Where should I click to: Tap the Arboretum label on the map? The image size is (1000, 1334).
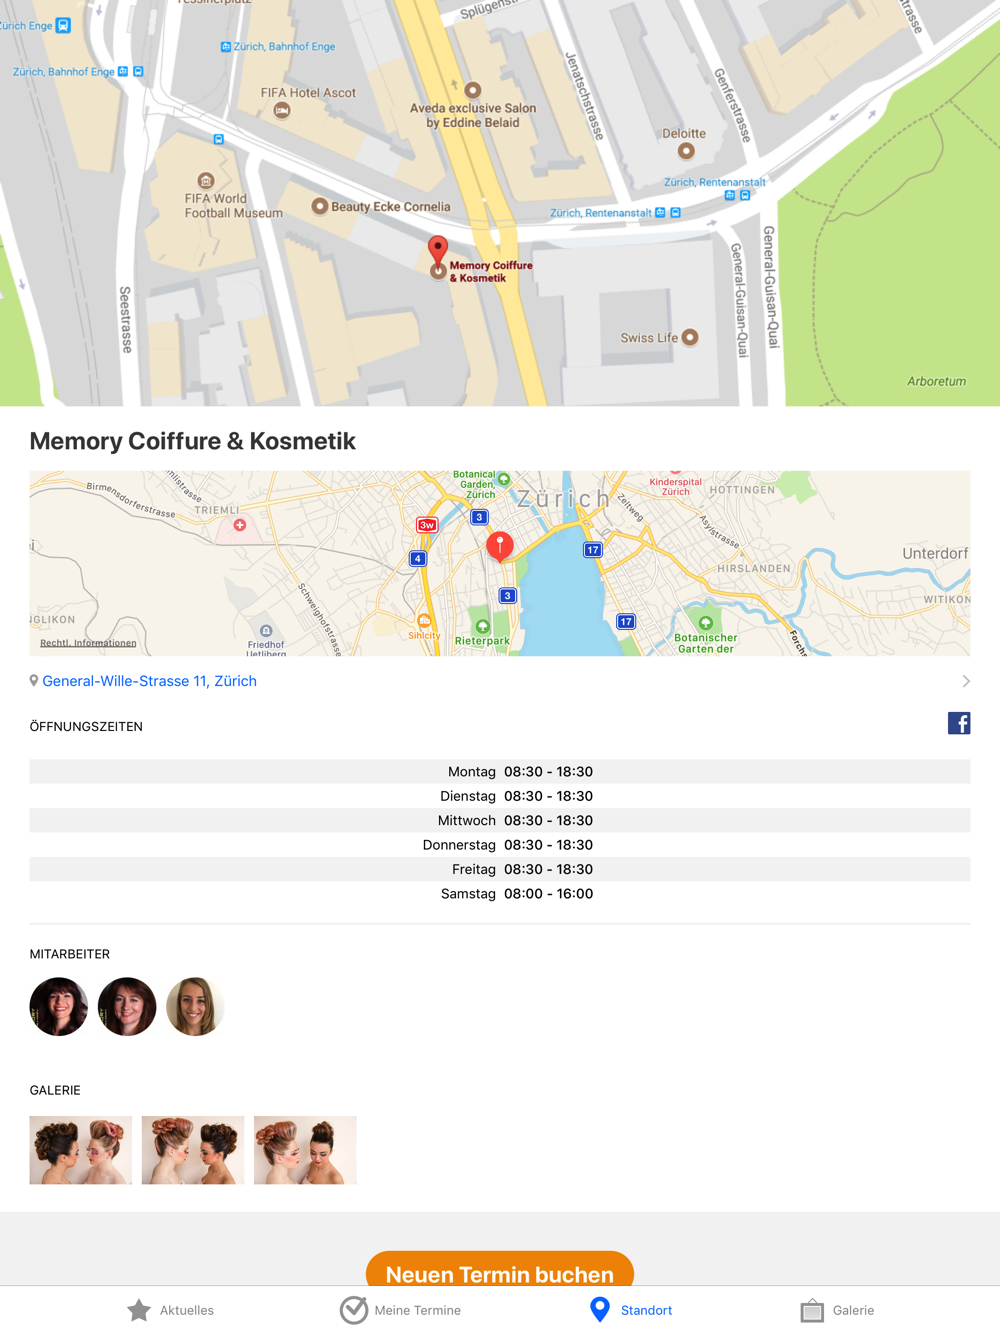(936, 381)
